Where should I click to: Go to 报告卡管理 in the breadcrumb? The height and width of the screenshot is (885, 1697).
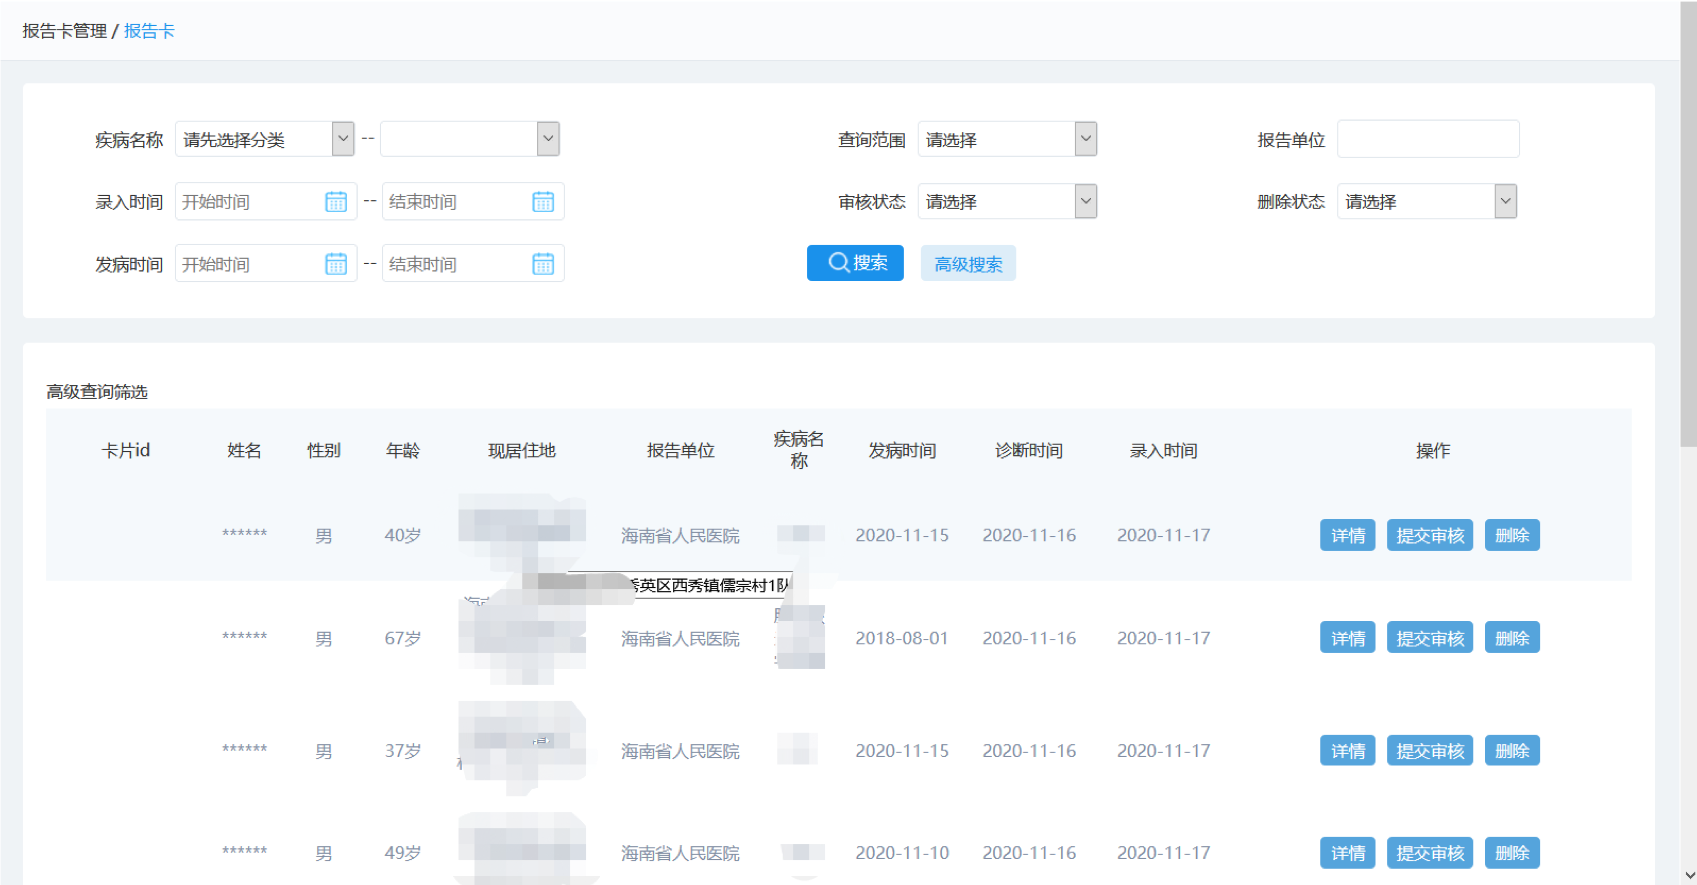65,31
